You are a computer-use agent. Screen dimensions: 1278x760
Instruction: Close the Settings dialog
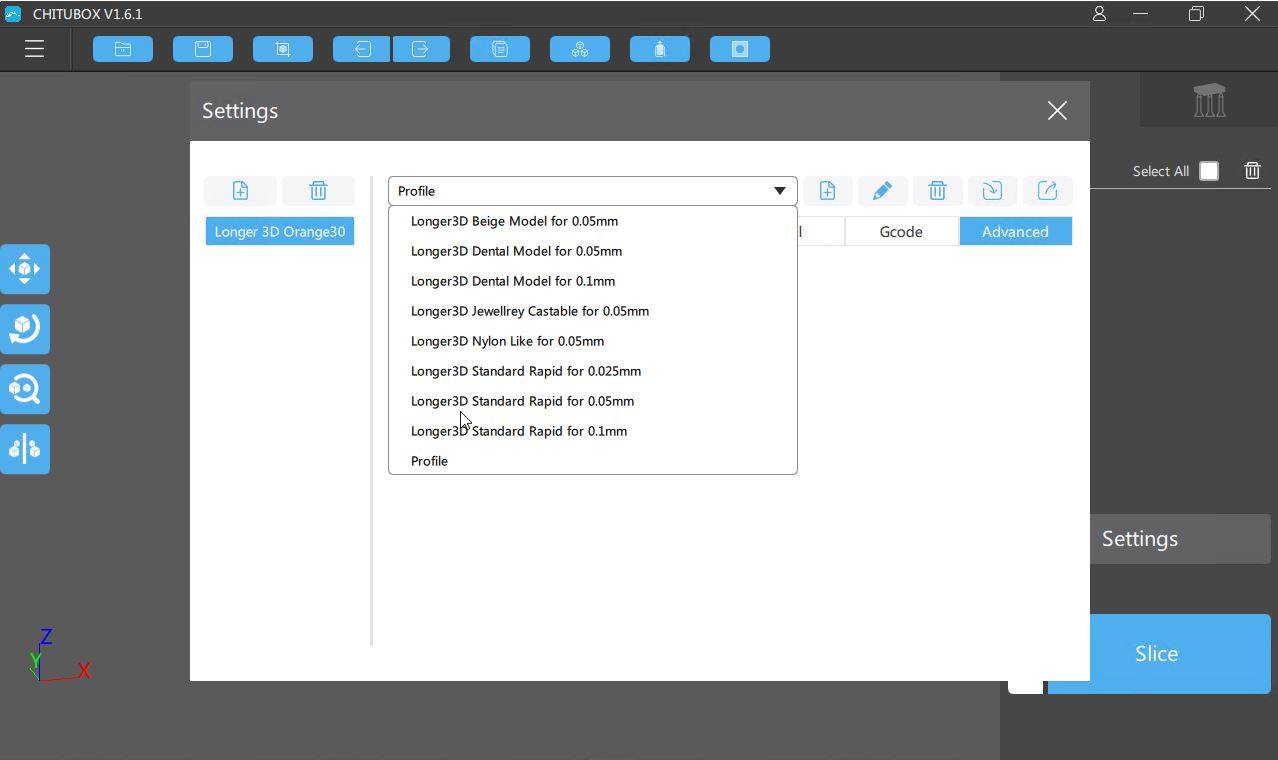(x=1057, y=111)
